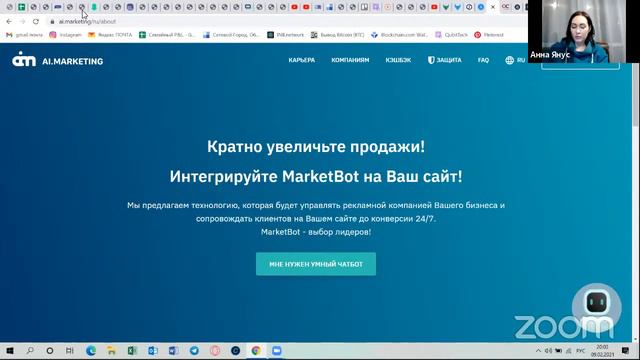
Task: Open Telegram from the taskbar
Action: 194,351
